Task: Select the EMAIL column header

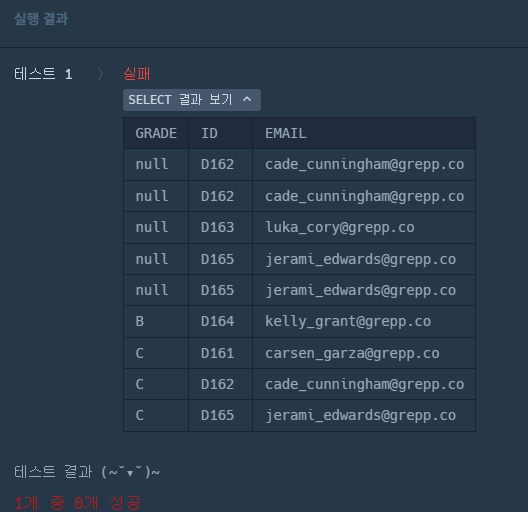Action: 364,133
